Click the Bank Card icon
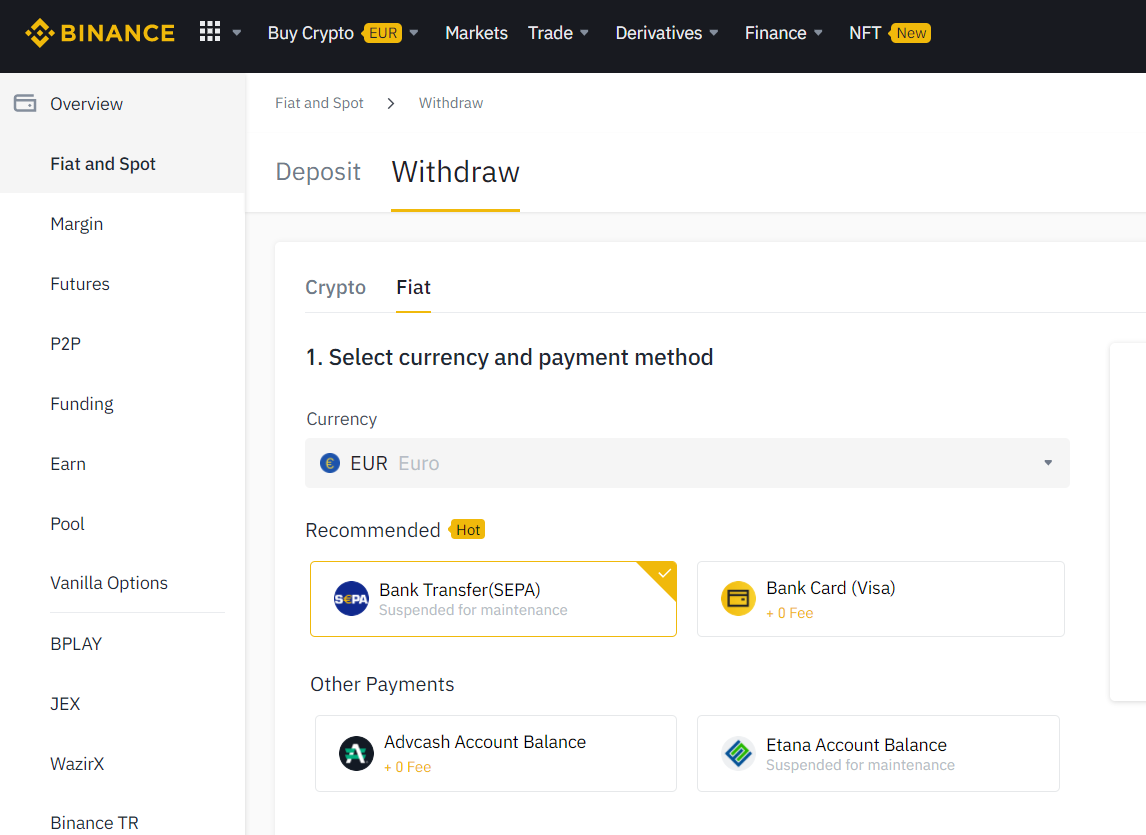Screen dimensions: 1146x835 point(739,599)
